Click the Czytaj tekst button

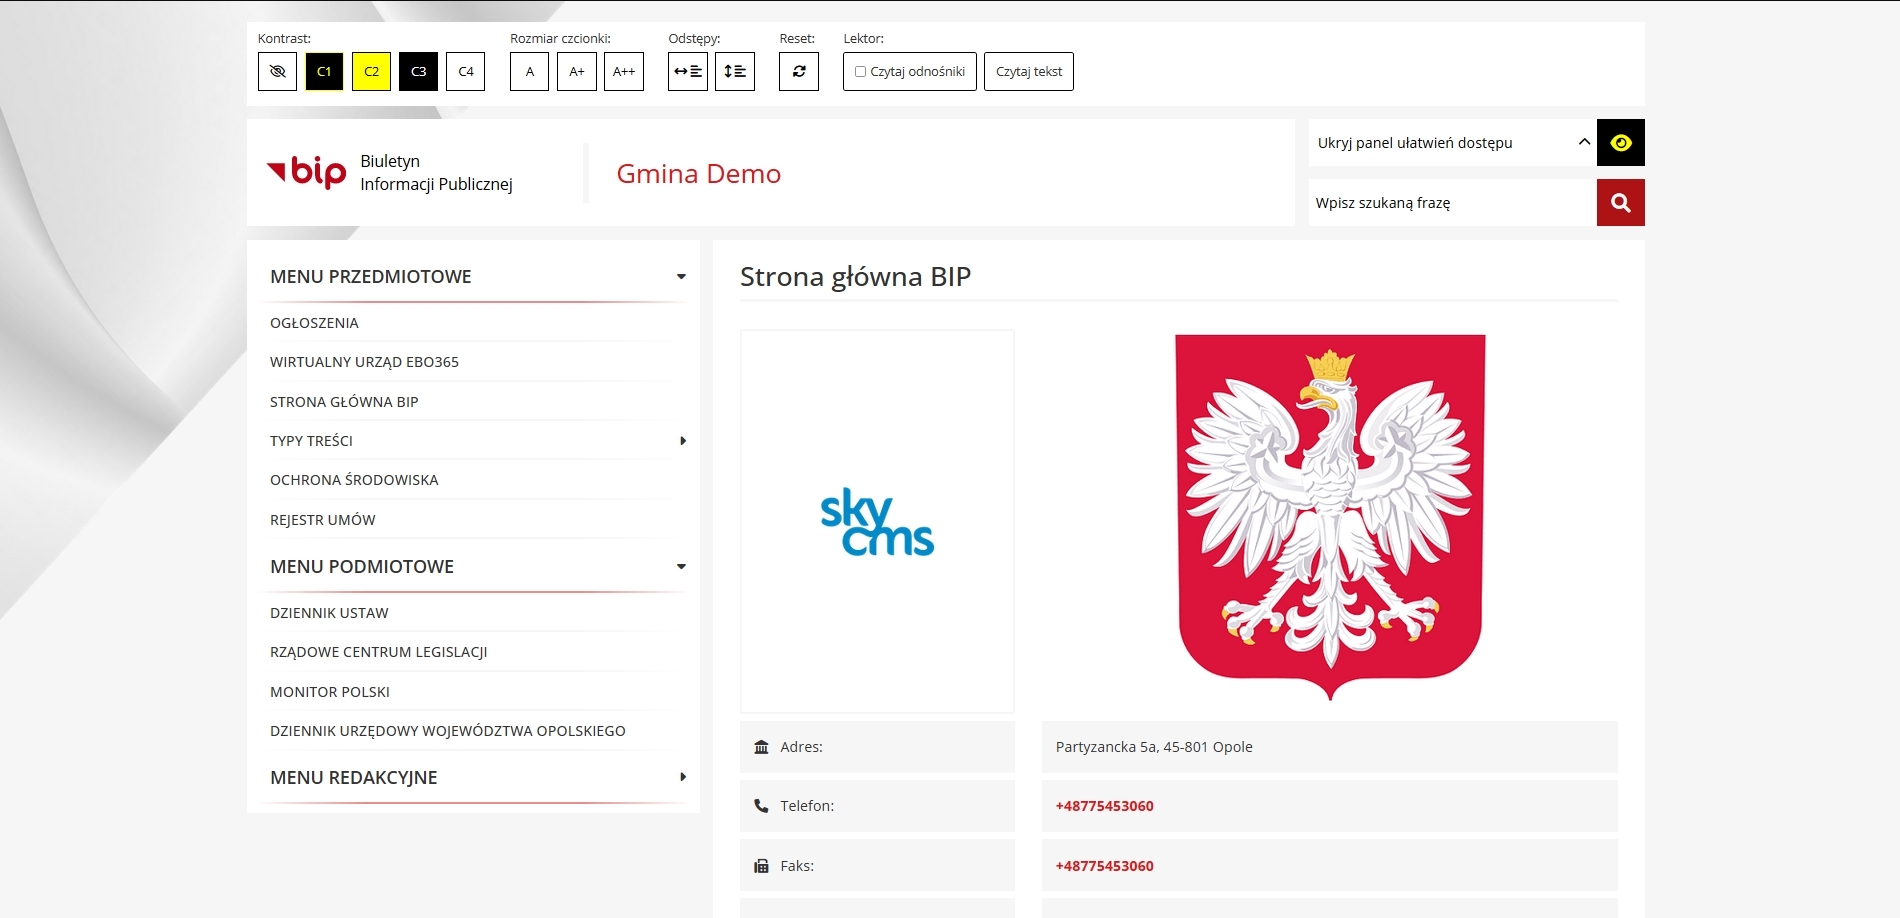point(1029,71)
